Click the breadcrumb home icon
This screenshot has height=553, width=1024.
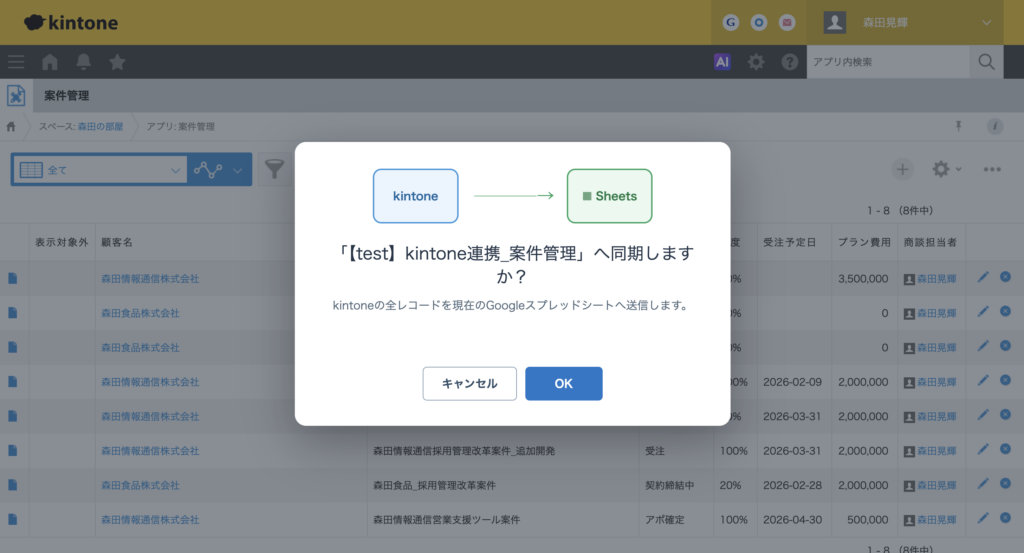[x=11, y=127]
